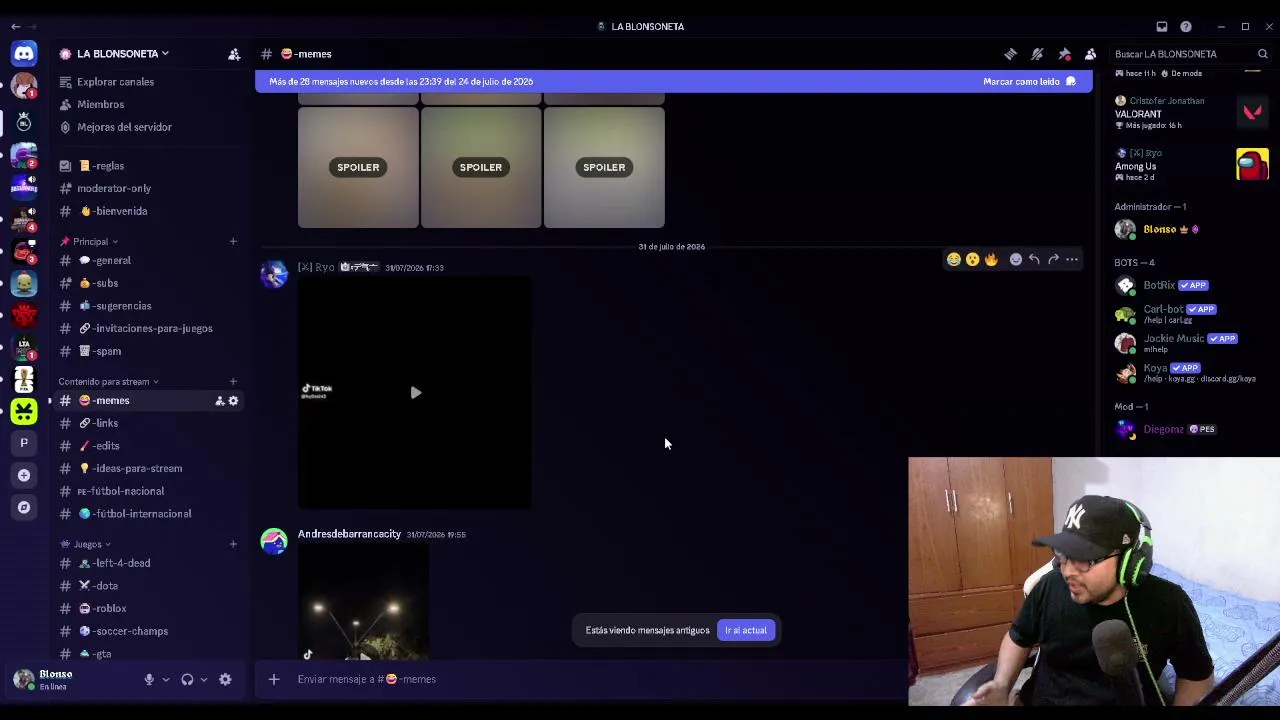Switch to the general channel

point(150,260)
